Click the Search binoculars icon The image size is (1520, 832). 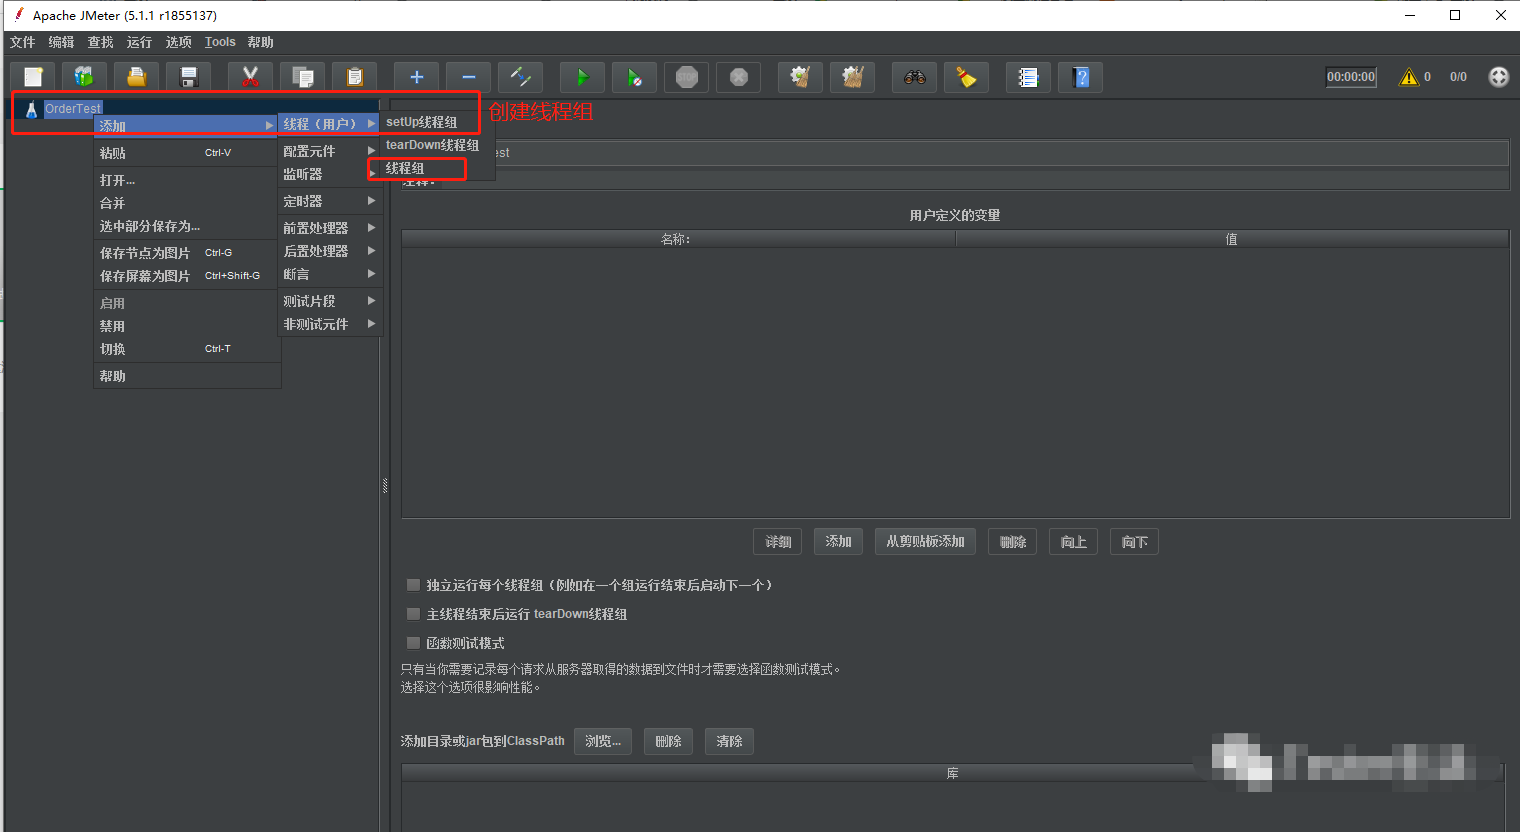pos(915,77)
